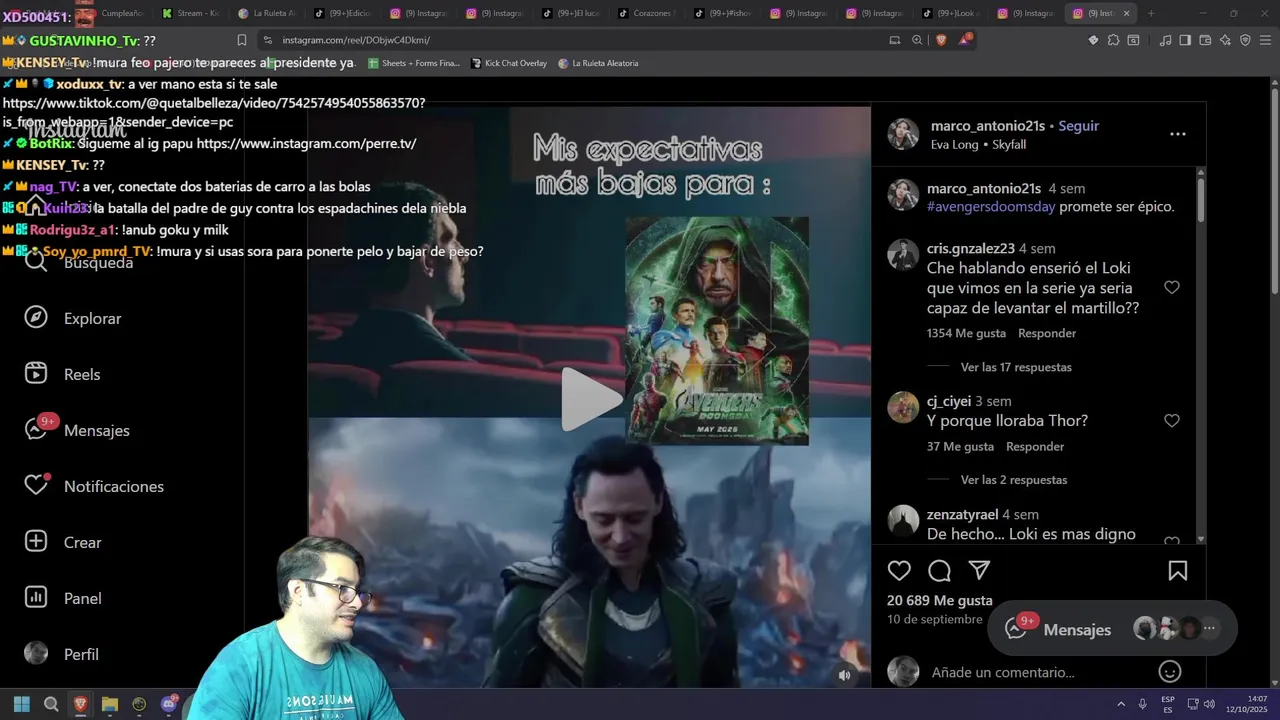Show likes on cris.gnzalez23 comment: 1354 Me gusta
Viewport: 1280px width, 720px height.
(x=966, y=333)
